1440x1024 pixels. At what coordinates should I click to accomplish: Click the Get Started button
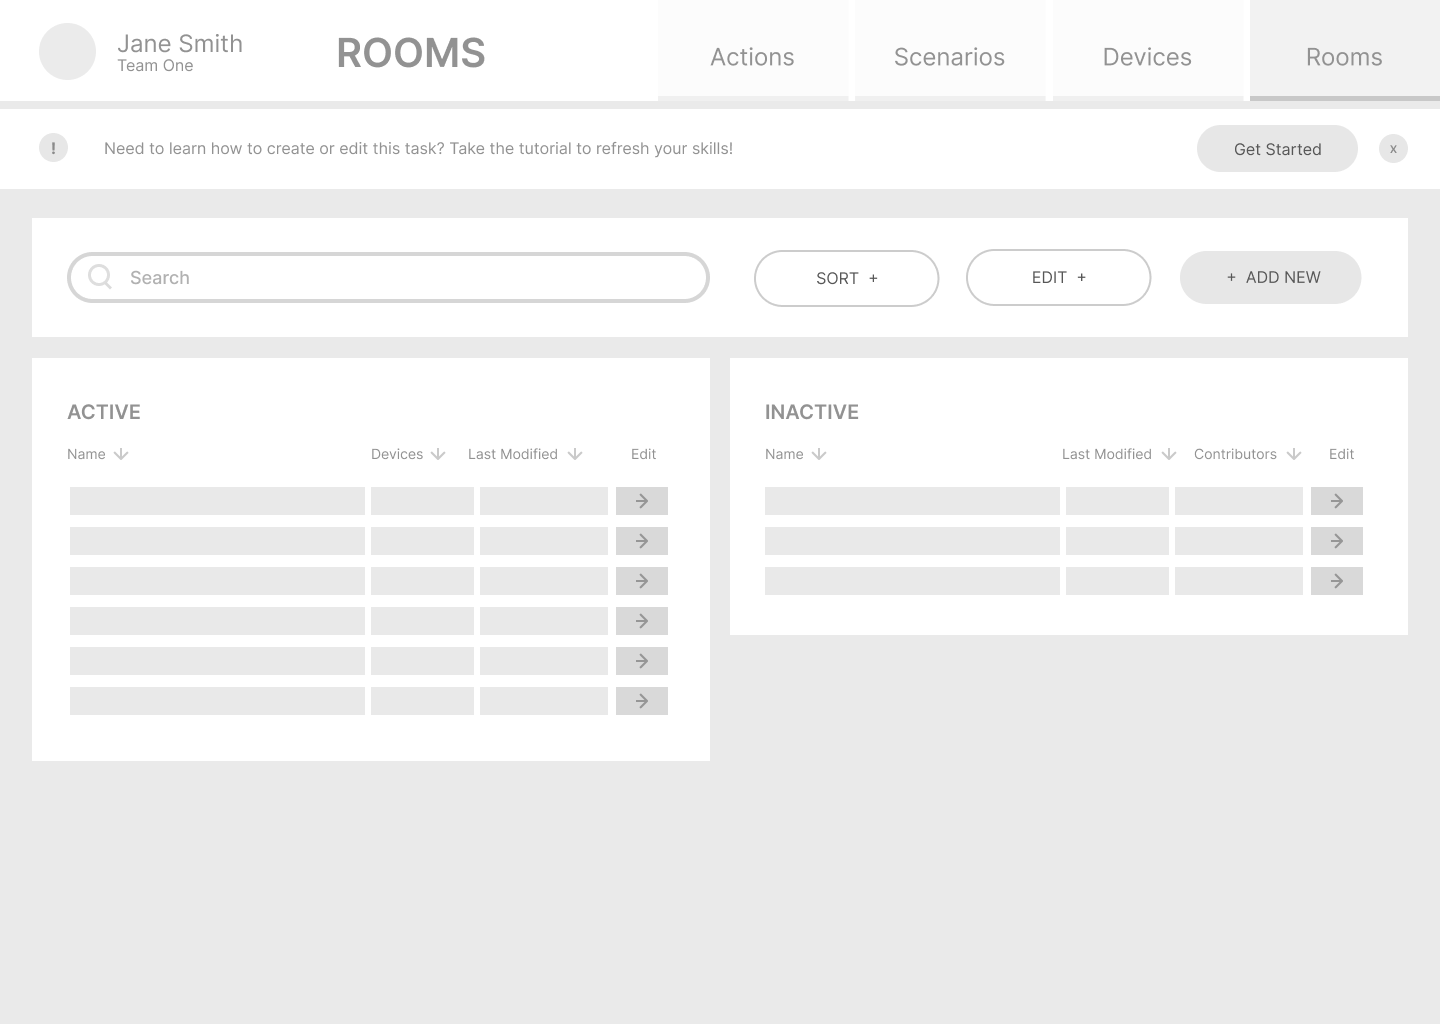1277,149
